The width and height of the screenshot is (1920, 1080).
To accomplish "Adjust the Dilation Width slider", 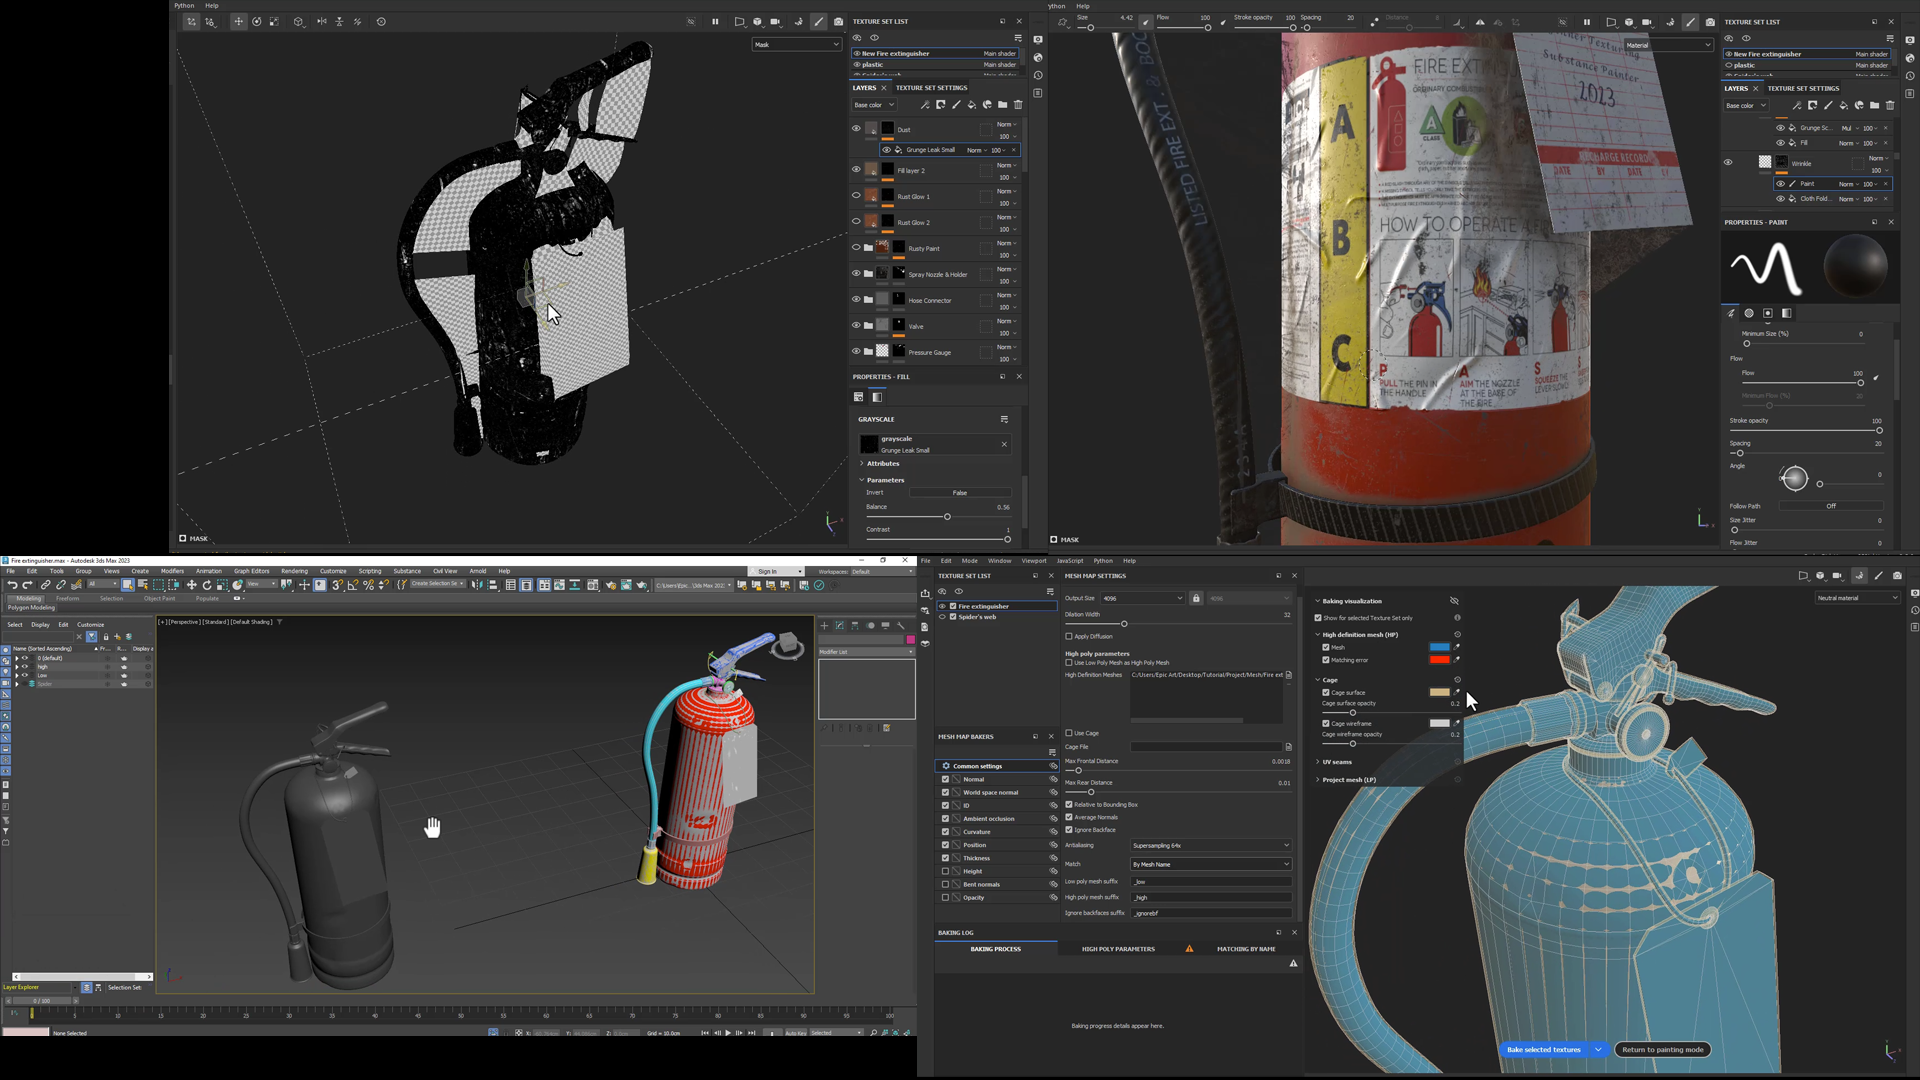I will (x=1125, y=623).
